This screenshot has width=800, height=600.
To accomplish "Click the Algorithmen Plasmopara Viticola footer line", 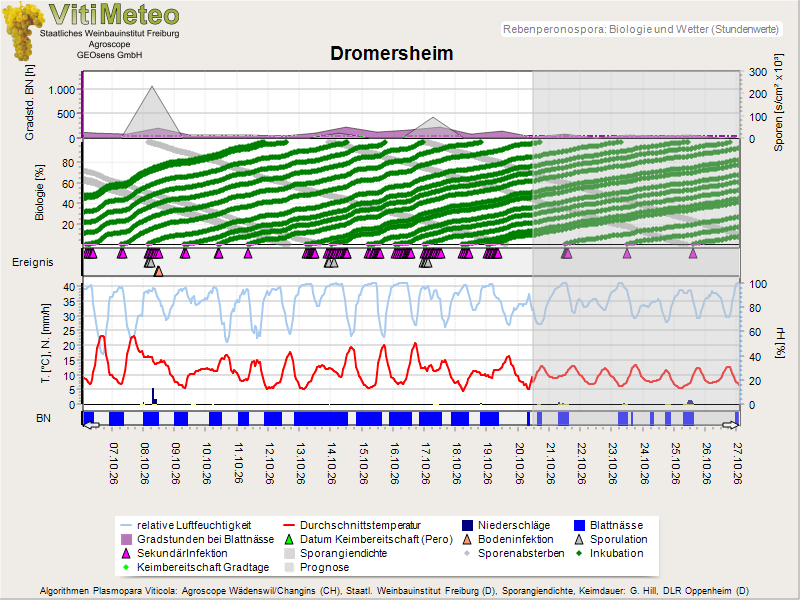I will coord(394,591).
